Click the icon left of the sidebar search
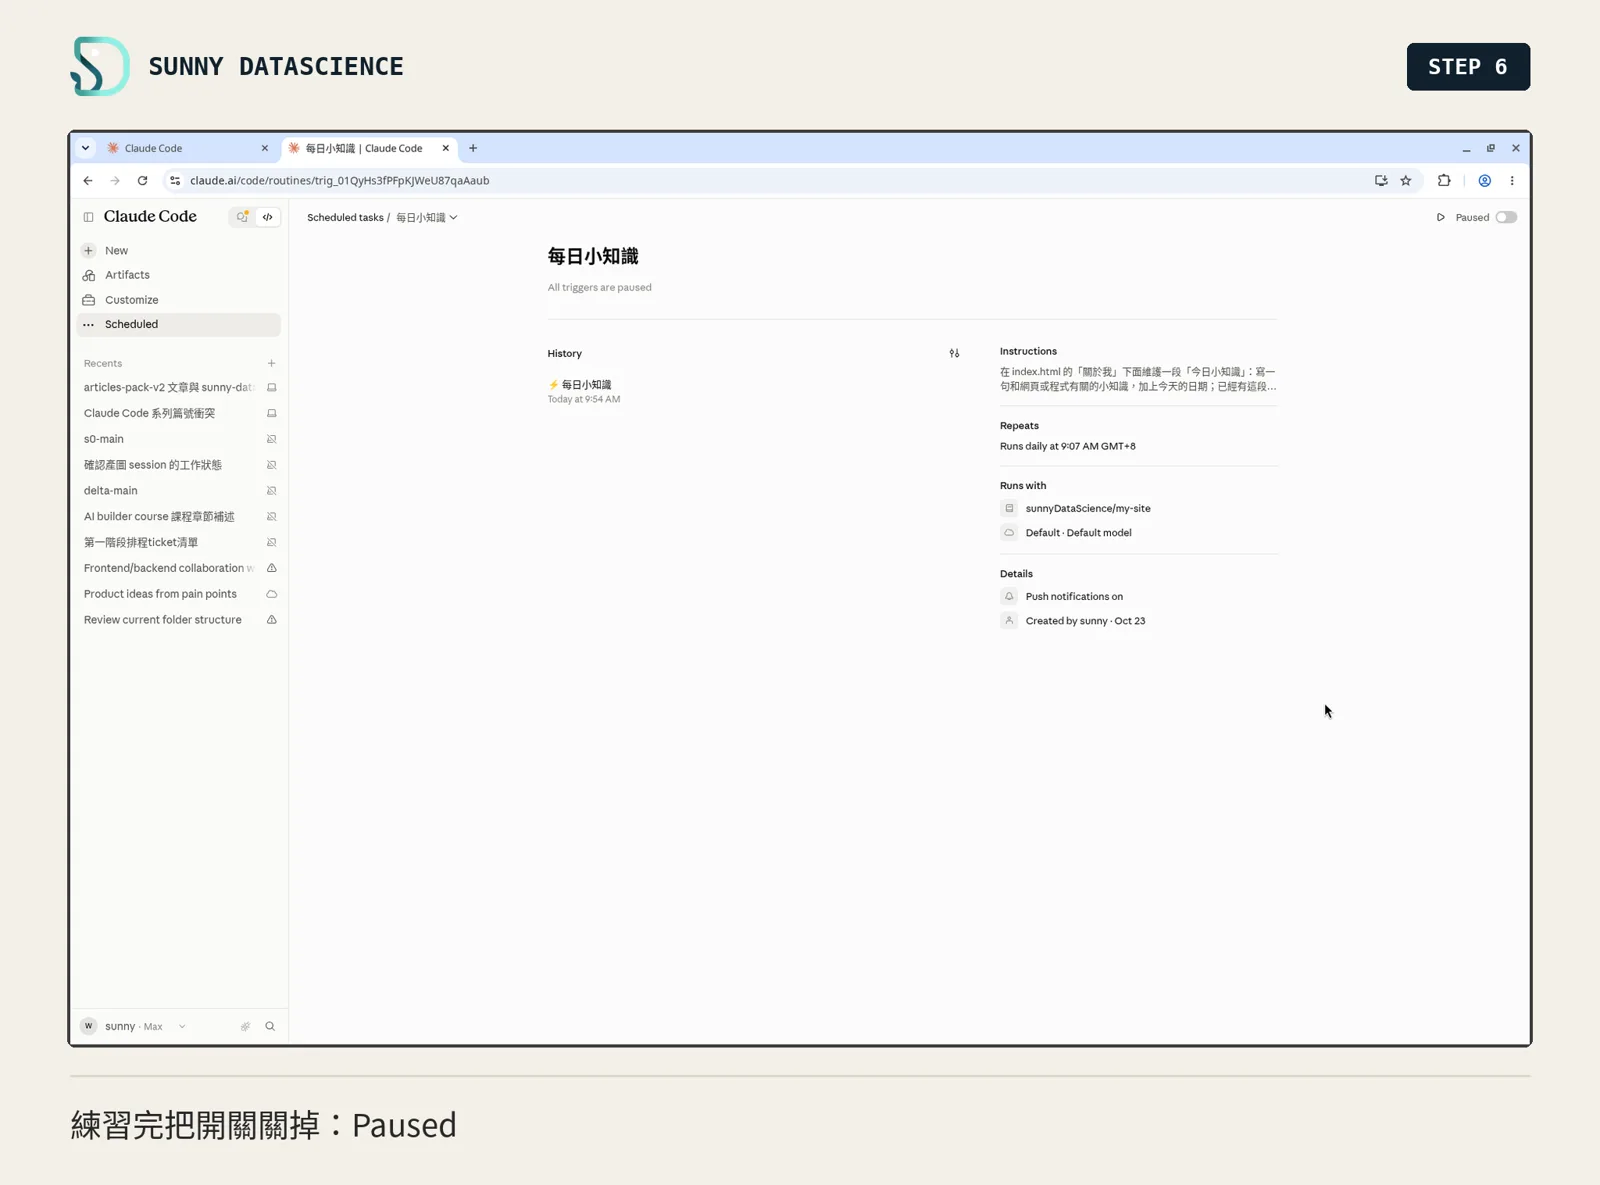 (245, 1026)
